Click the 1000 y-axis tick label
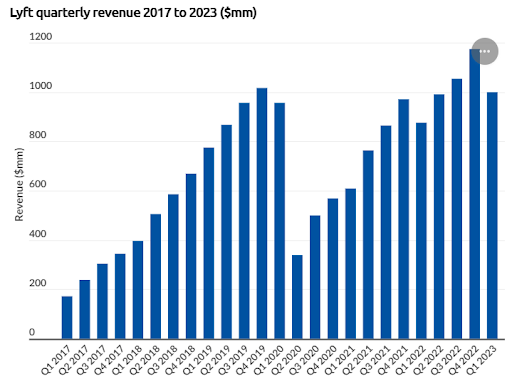This screenshot has width=512, height=384. (41, 86)
